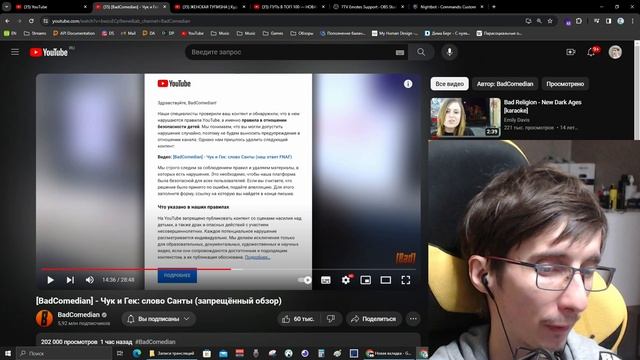Open 'Bad Religion - New Dark Ages' title

[x=542, y=106]
